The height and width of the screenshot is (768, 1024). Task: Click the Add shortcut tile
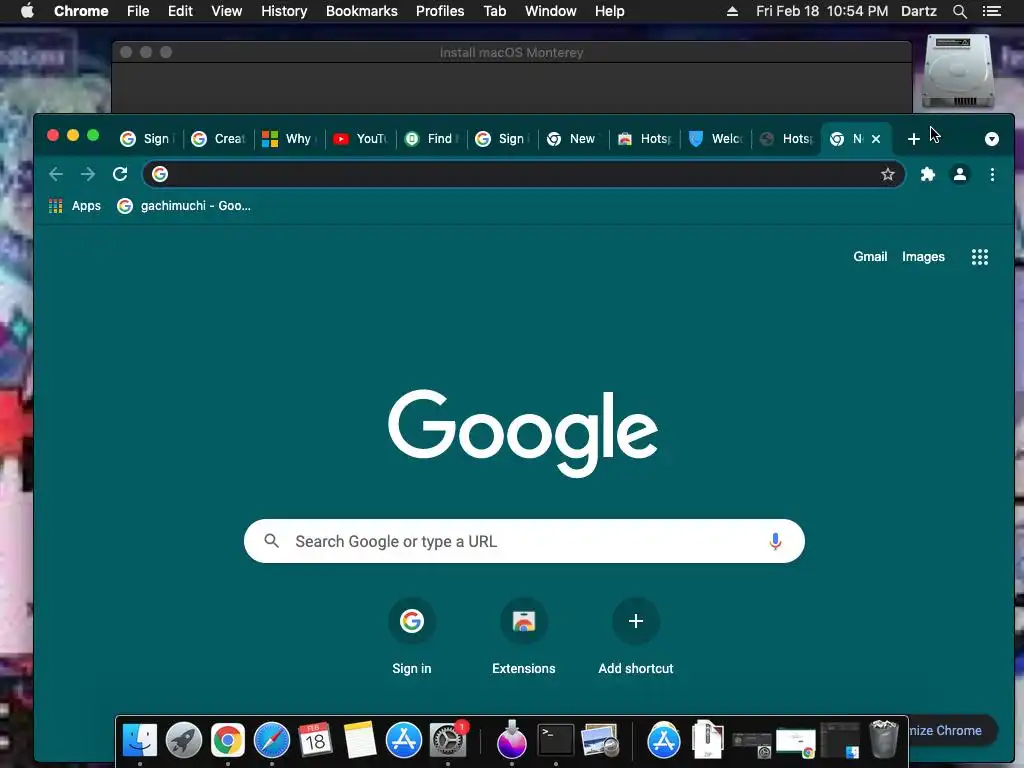pos(635,635)
